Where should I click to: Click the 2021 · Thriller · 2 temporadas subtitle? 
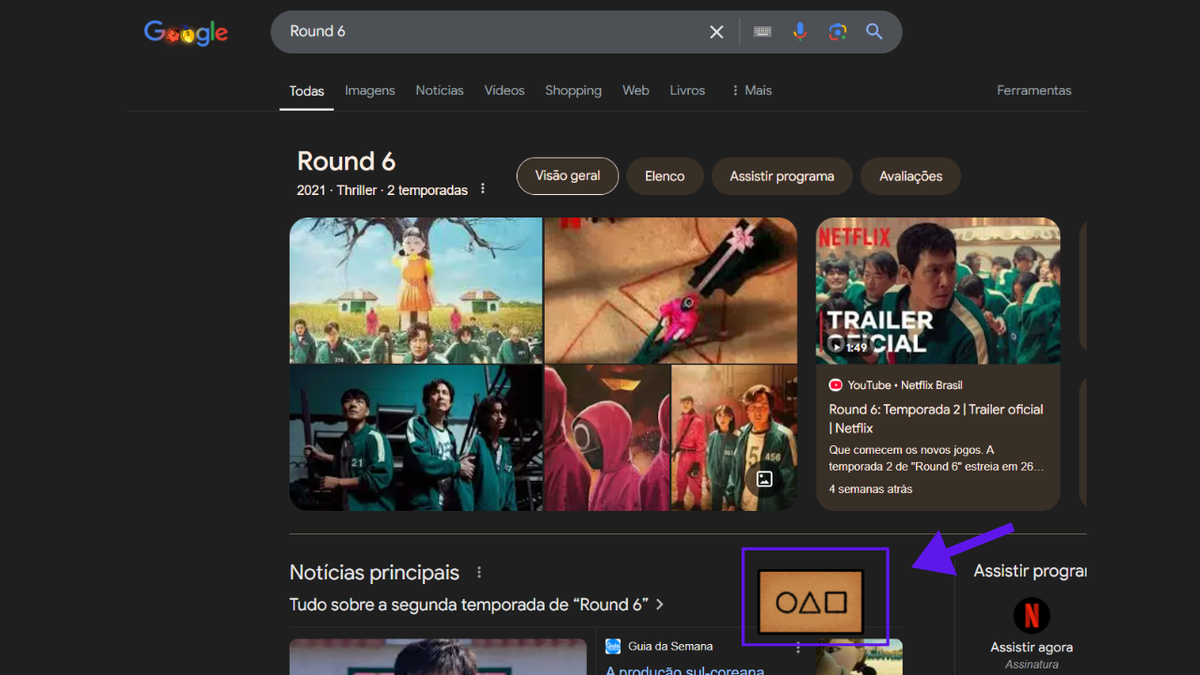[382, 190]
